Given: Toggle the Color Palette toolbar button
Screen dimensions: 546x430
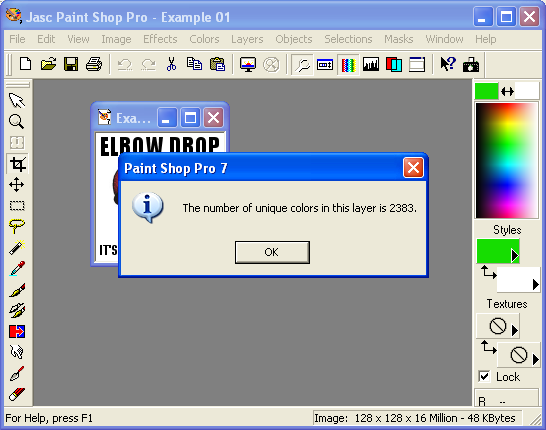Looking at the screenshot, I should pos(348,64).
